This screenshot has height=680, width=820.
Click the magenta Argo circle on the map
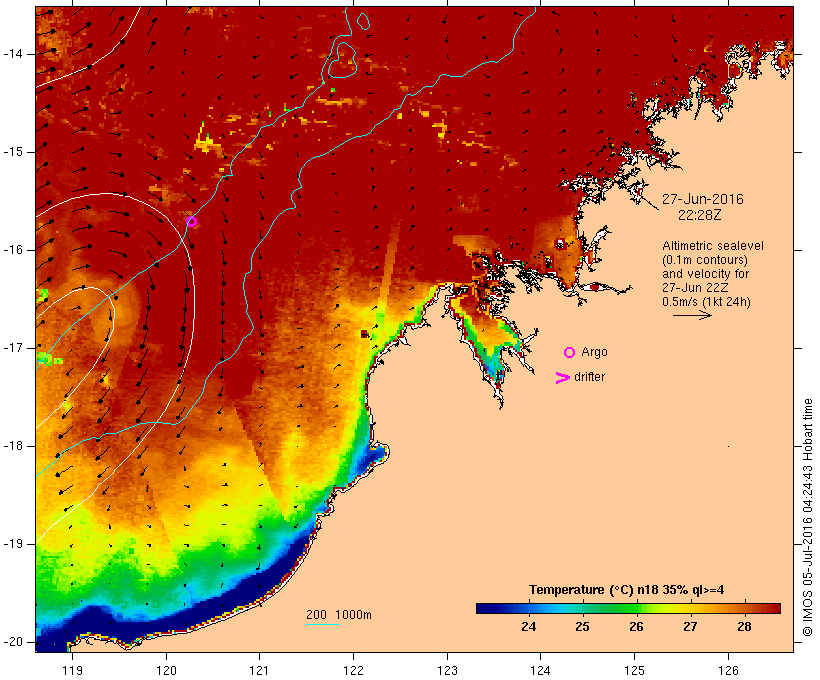[191, 222]
